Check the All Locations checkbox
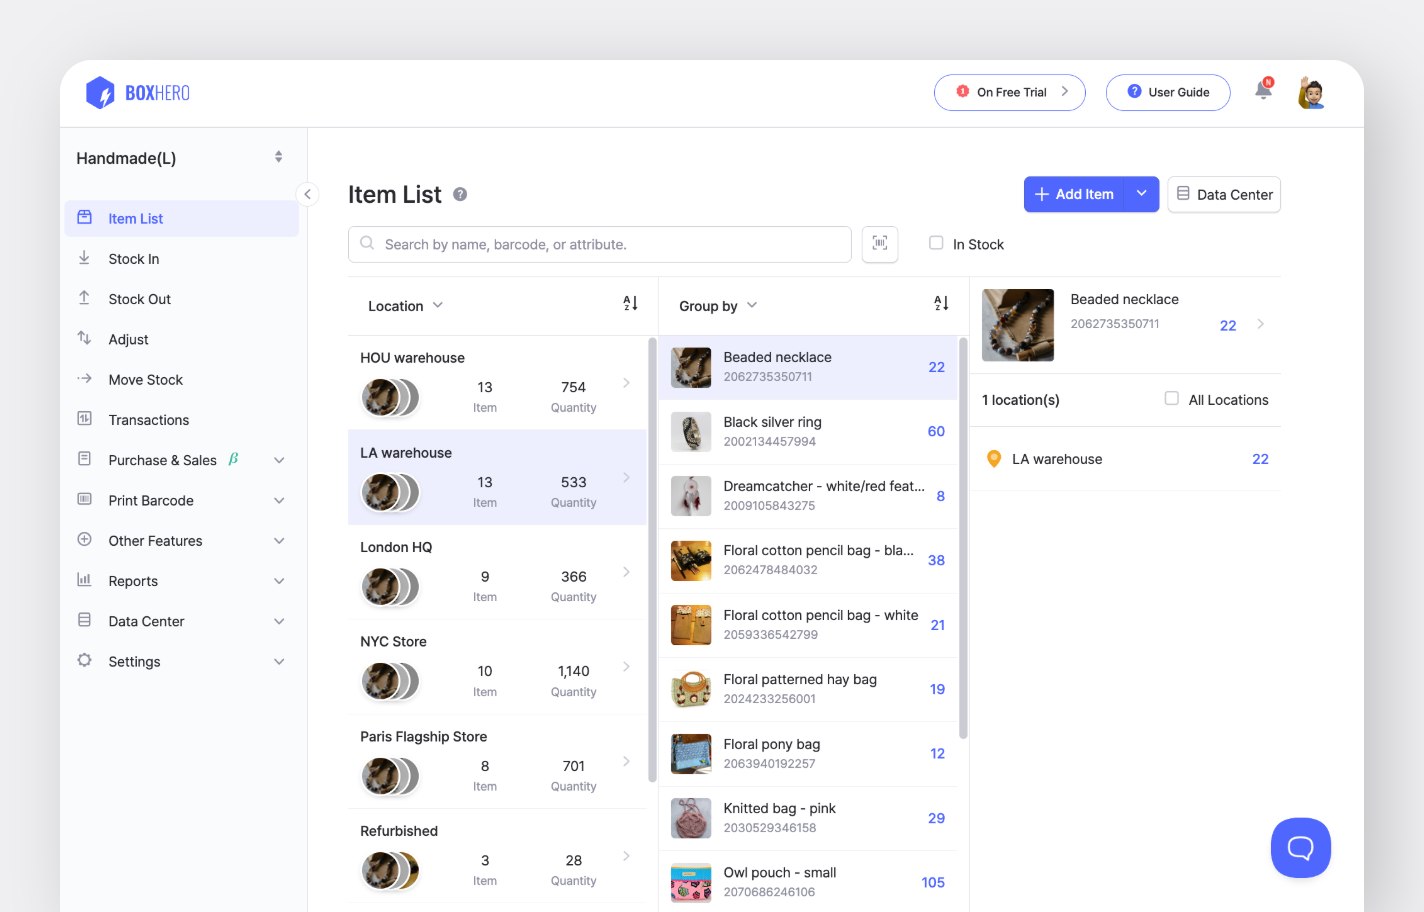The height and width of the screenshot is (912, 1424). pos(1171,398)
